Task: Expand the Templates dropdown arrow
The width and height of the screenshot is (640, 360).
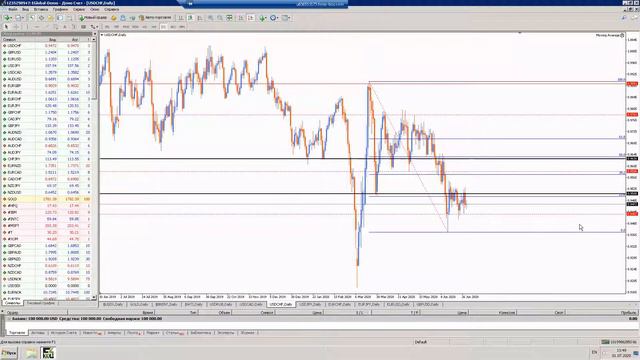Action: (x=289, y=18)
